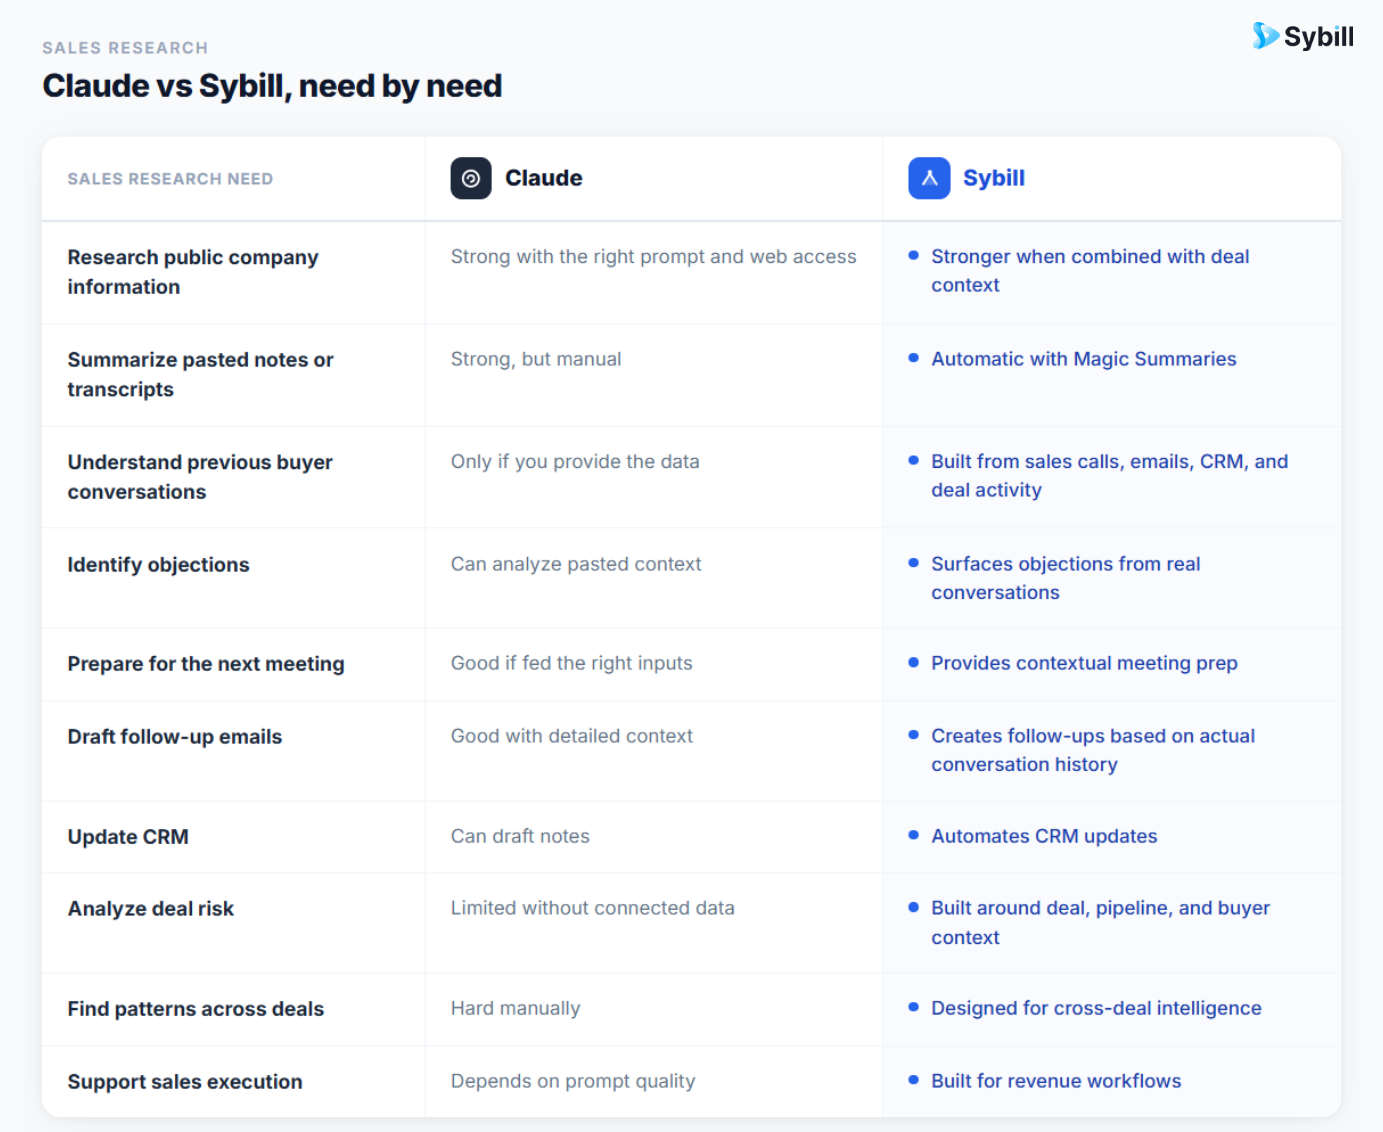Click 'Depends on prompt quality' cell
Viewport: 1383px width, 1132px height.
point(573,1081)
